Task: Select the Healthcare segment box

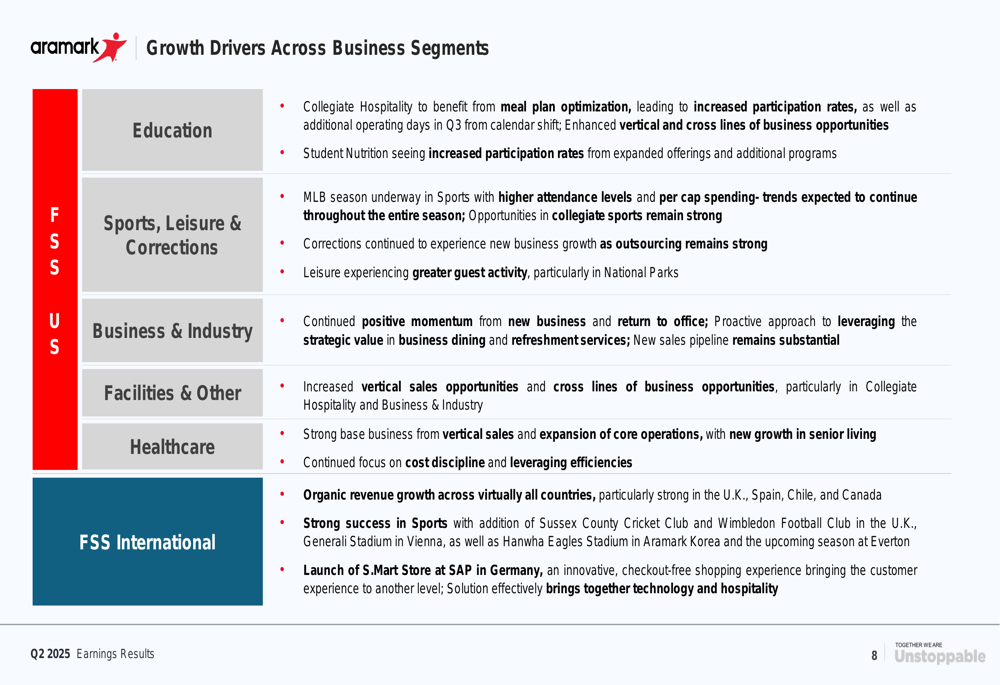Action: point(172,446)
